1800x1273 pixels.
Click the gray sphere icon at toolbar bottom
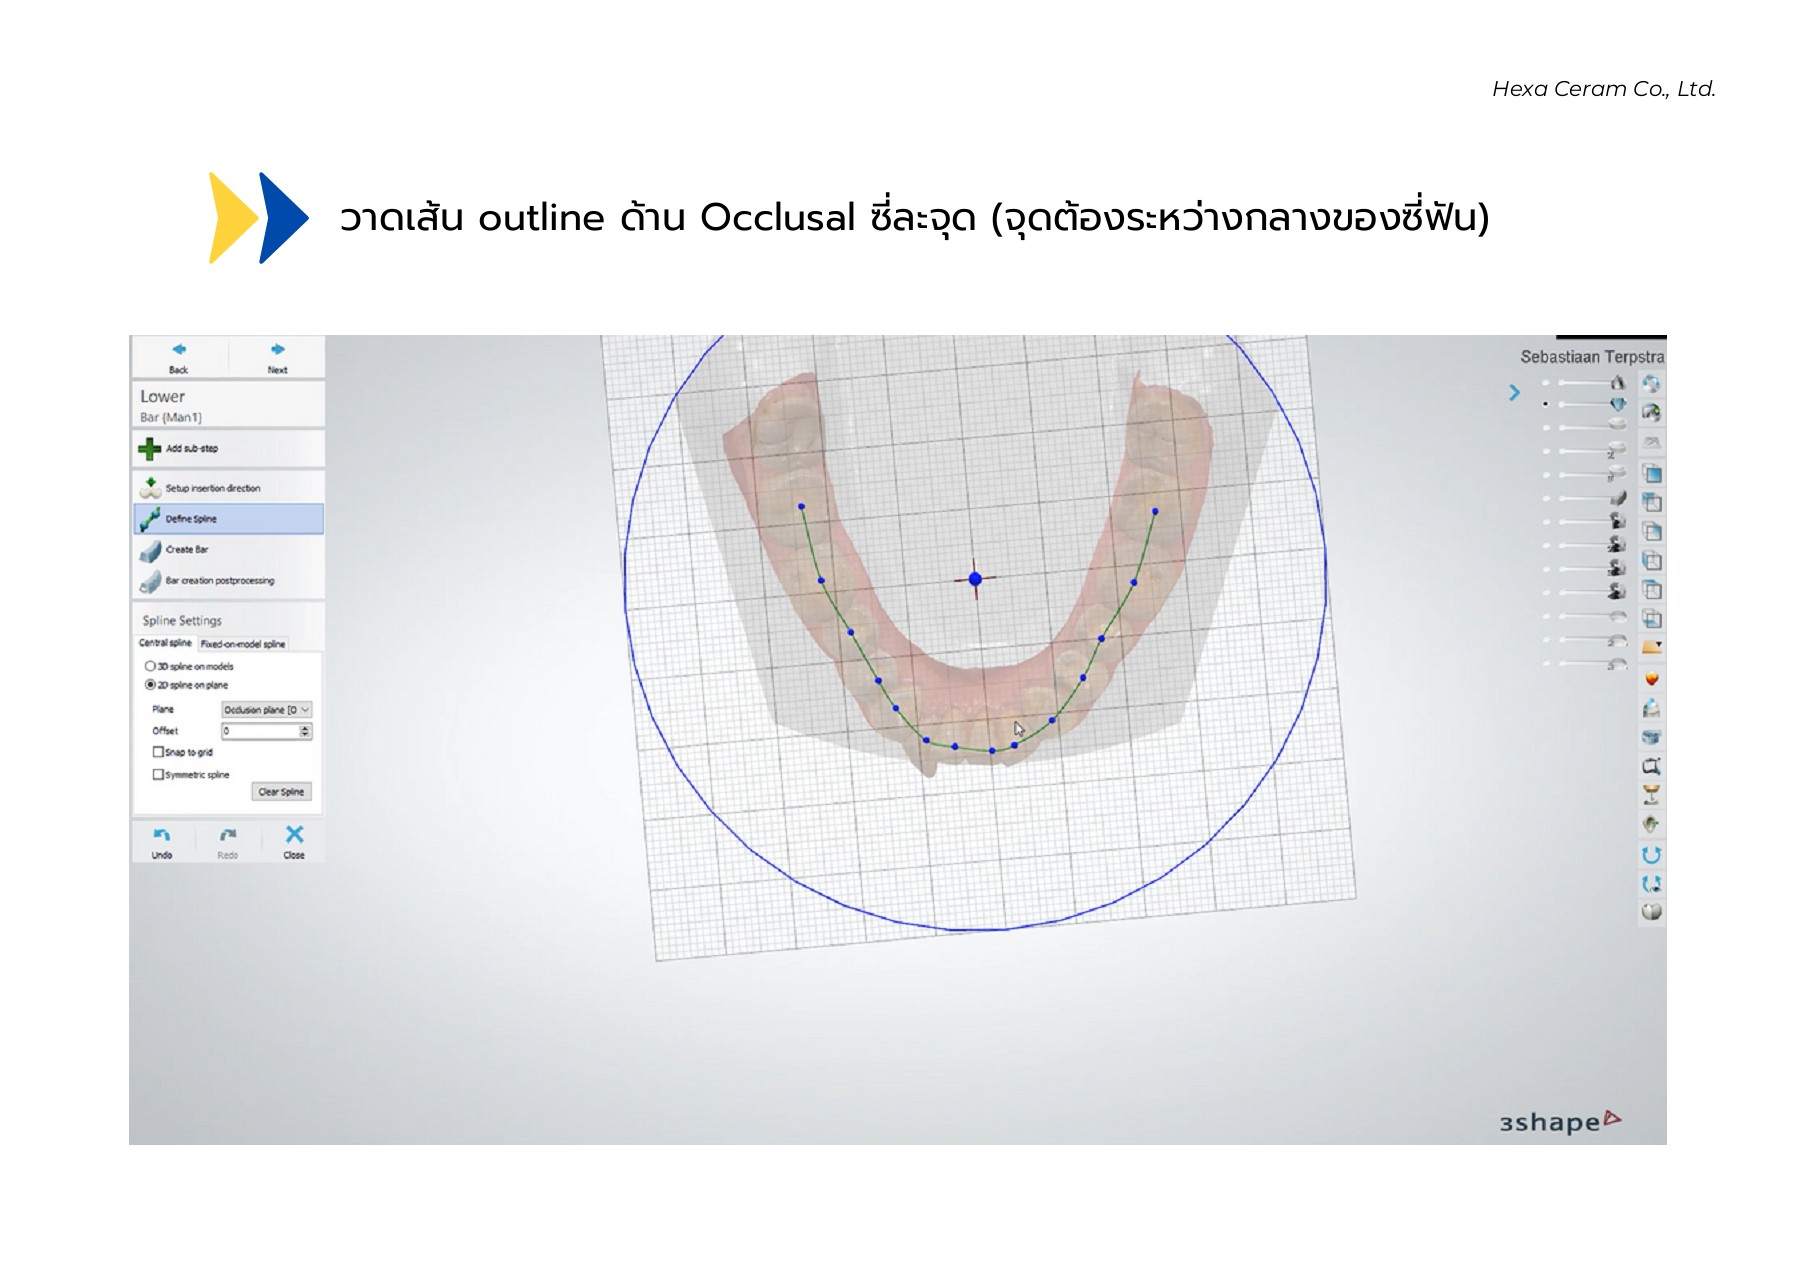(1652, 912)
